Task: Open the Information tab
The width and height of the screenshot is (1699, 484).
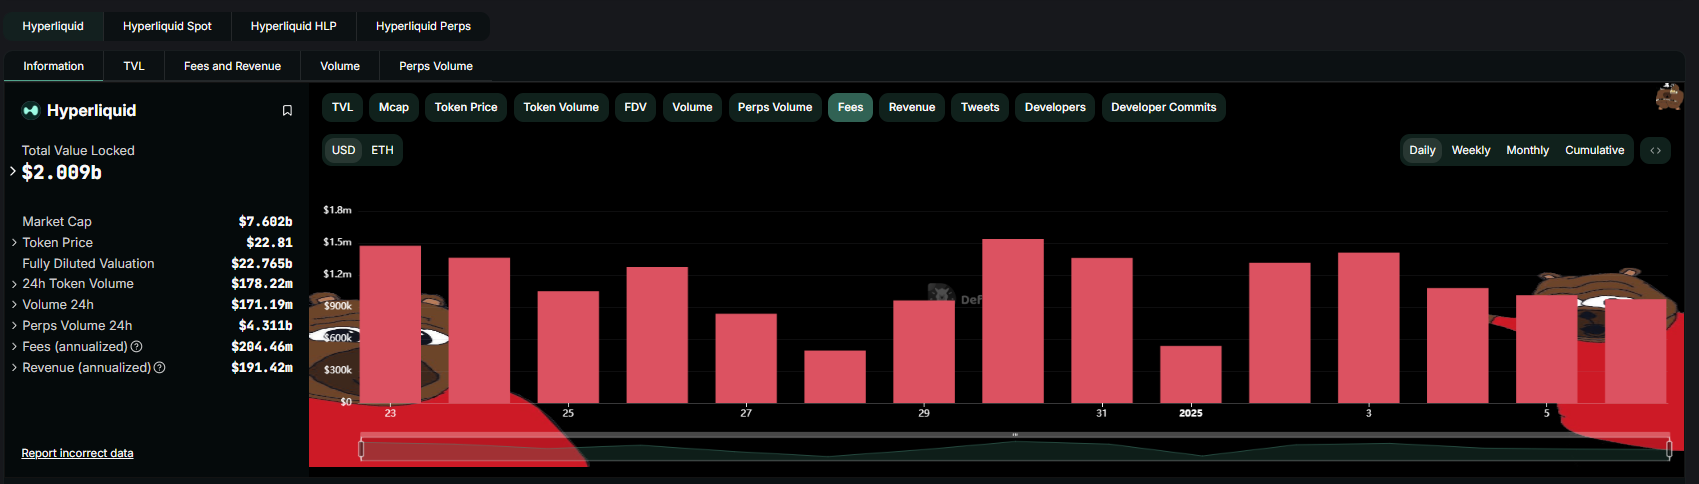Action: tap(54, 66)
